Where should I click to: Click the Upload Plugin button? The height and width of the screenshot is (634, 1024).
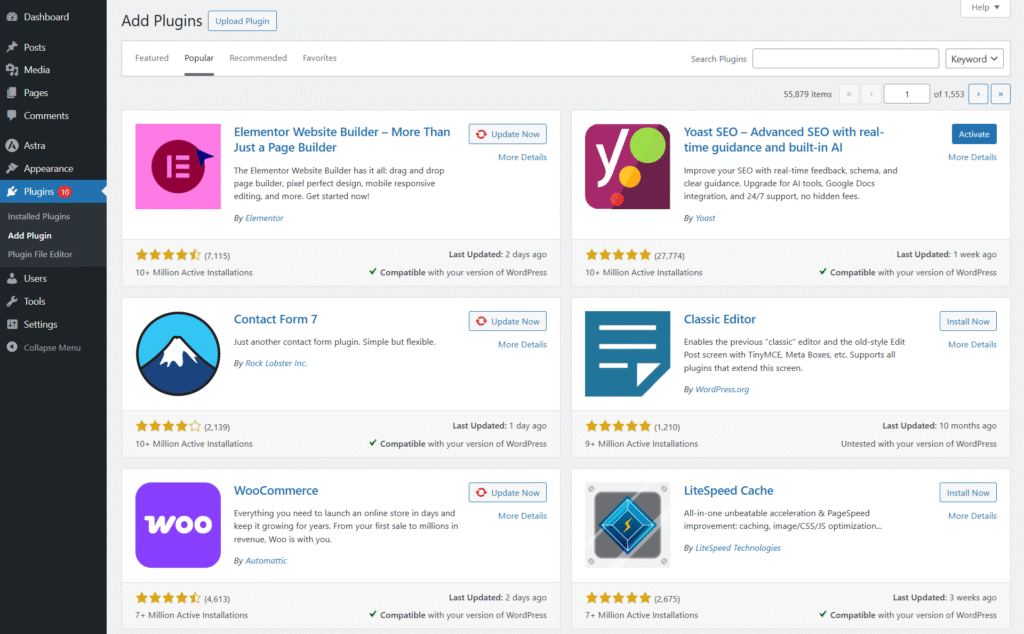(242, 21)
